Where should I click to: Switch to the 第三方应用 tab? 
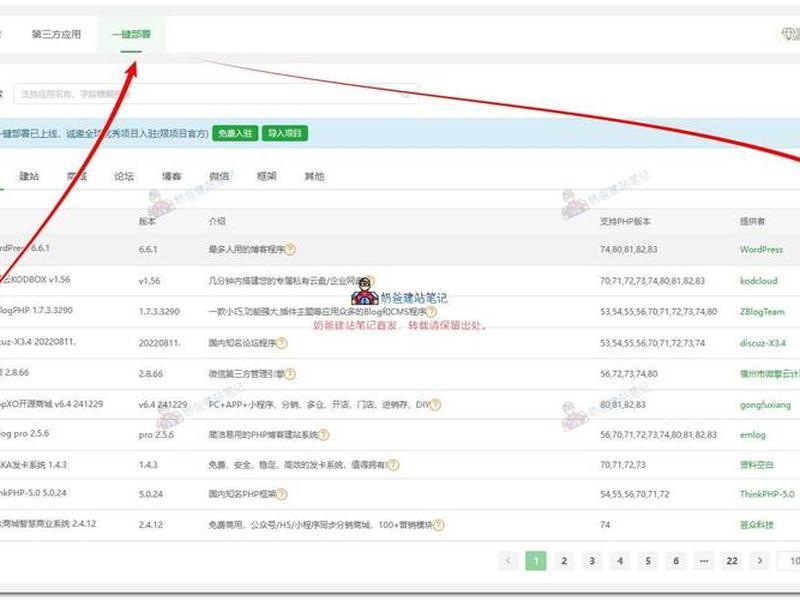tap(56, 34)
